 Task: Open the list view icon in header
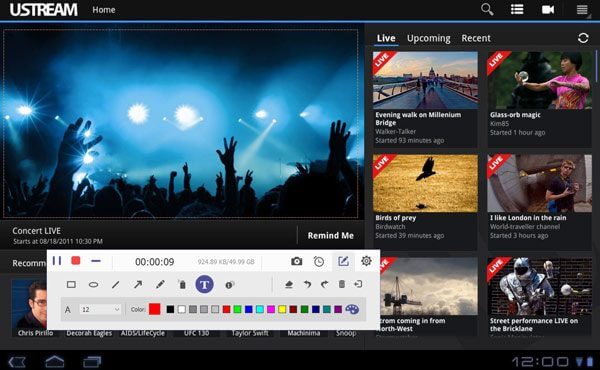click(x=517, y=9)
